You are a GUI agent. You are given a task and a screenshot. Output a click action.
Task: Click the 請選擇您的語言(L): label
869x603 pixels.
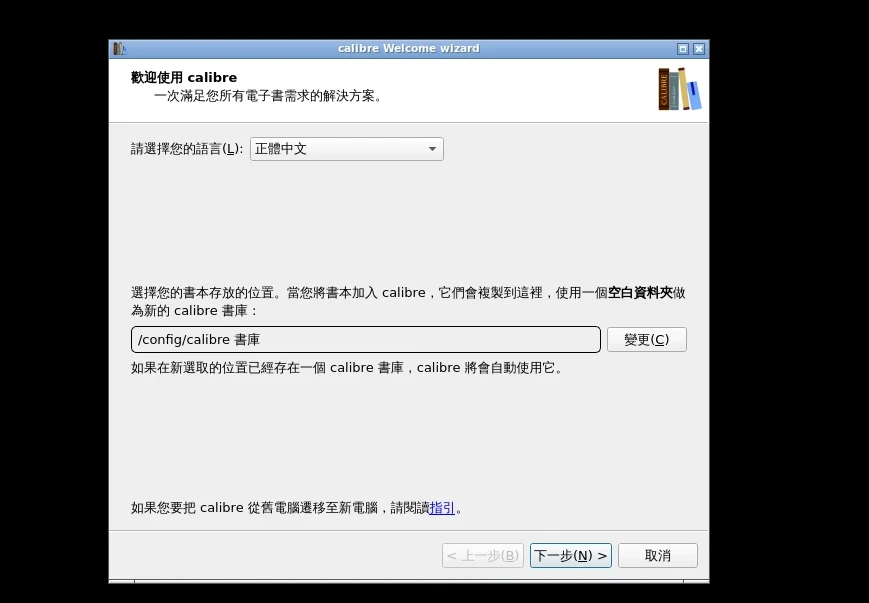click(187, 149)
